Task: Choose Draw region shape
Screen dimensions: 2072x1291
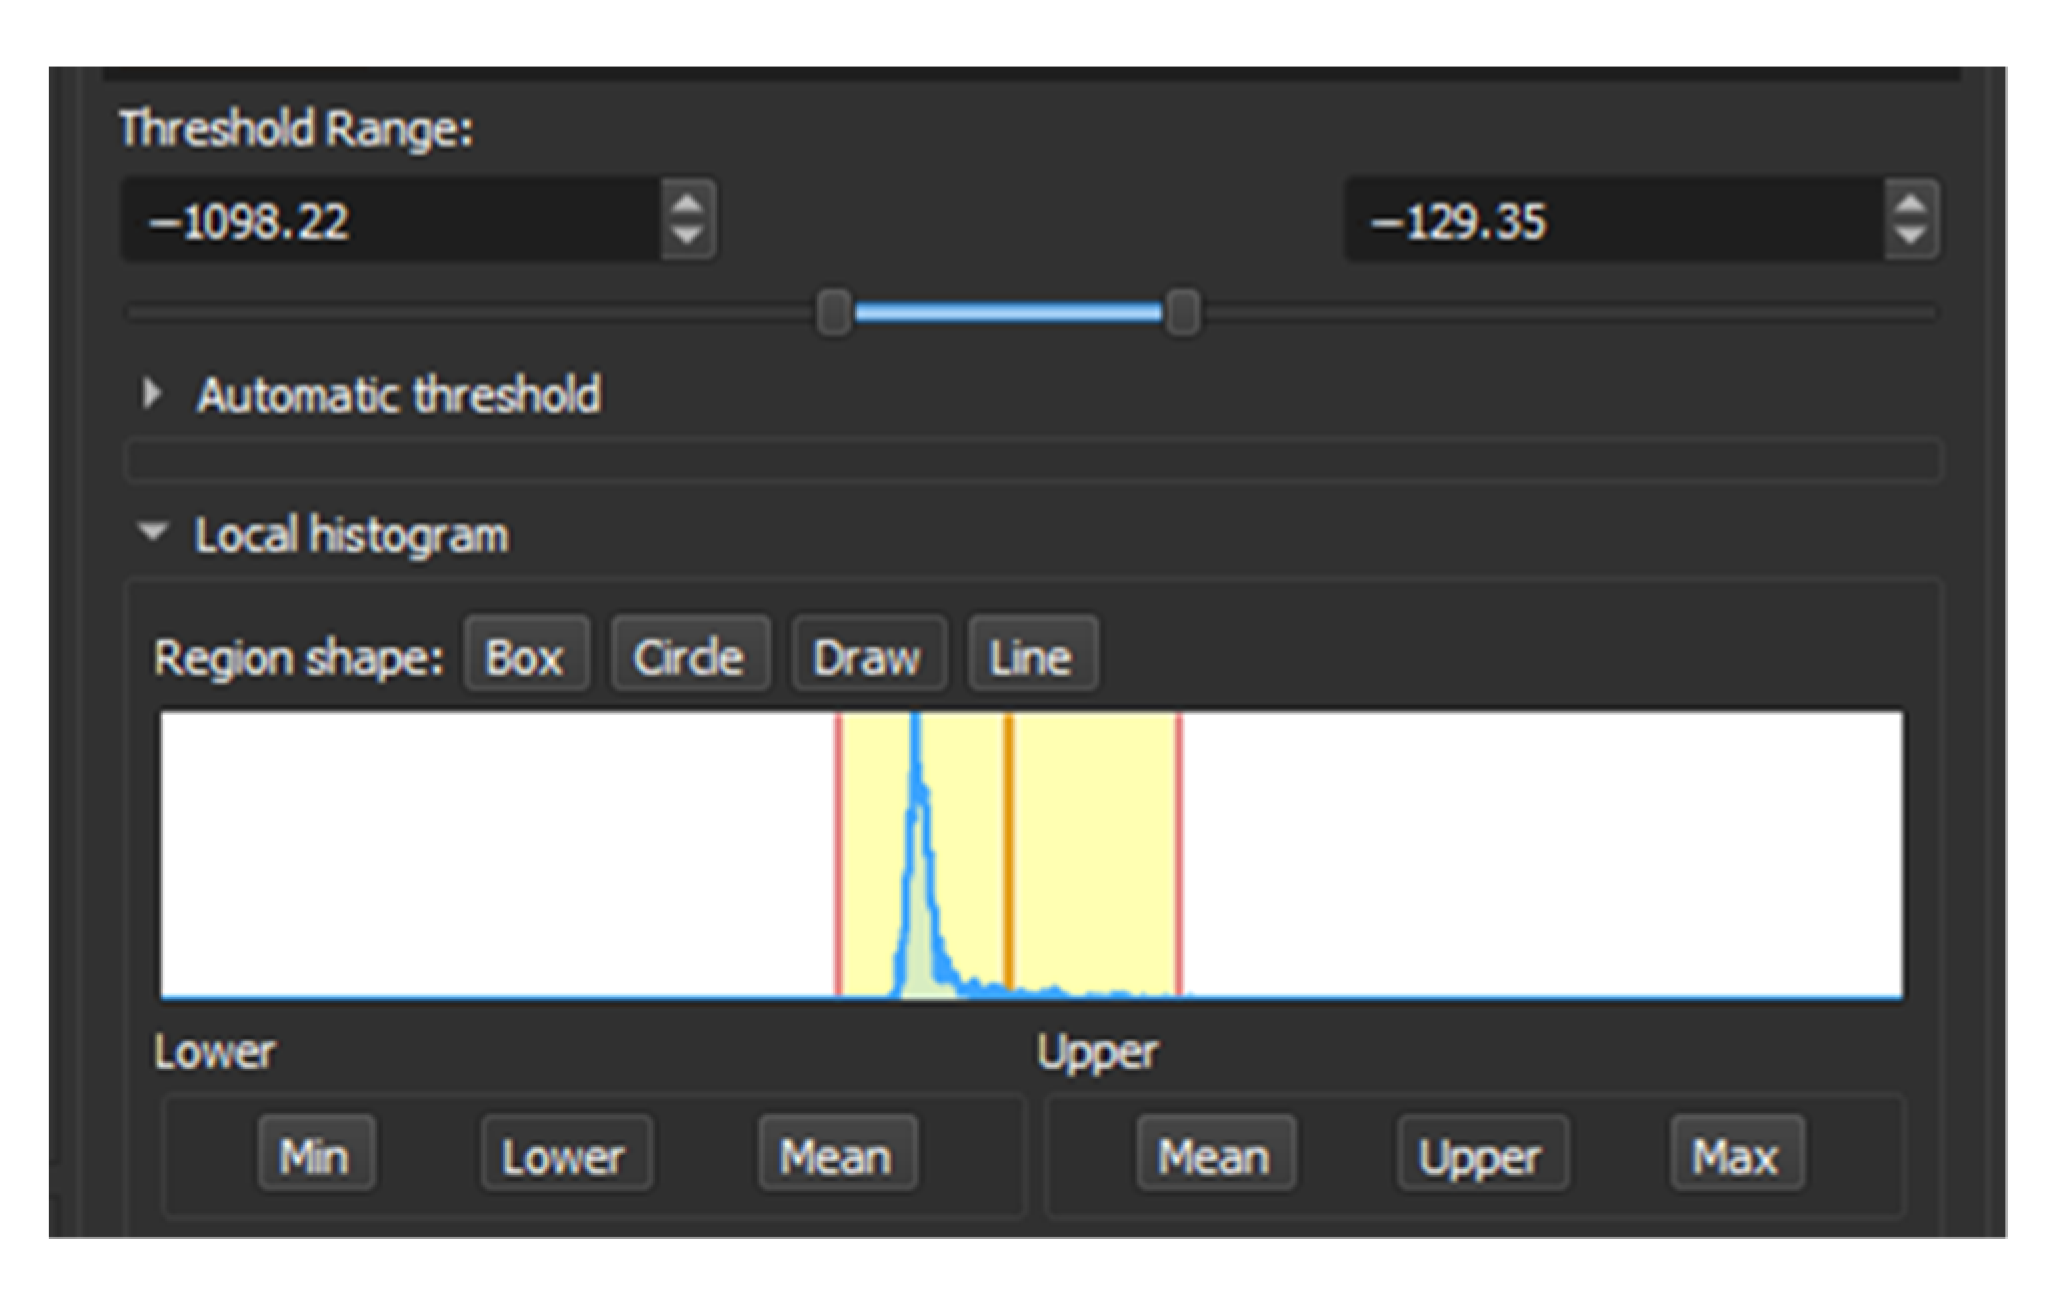Action: [x=867, y=657]
